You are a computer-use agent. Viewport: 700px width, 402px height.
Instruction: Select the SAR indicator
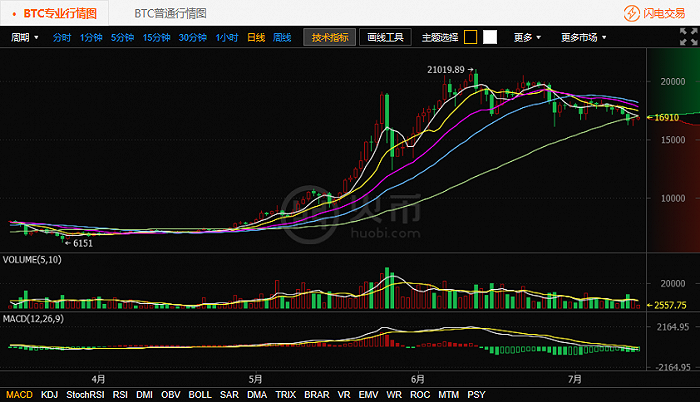[229, 395]
